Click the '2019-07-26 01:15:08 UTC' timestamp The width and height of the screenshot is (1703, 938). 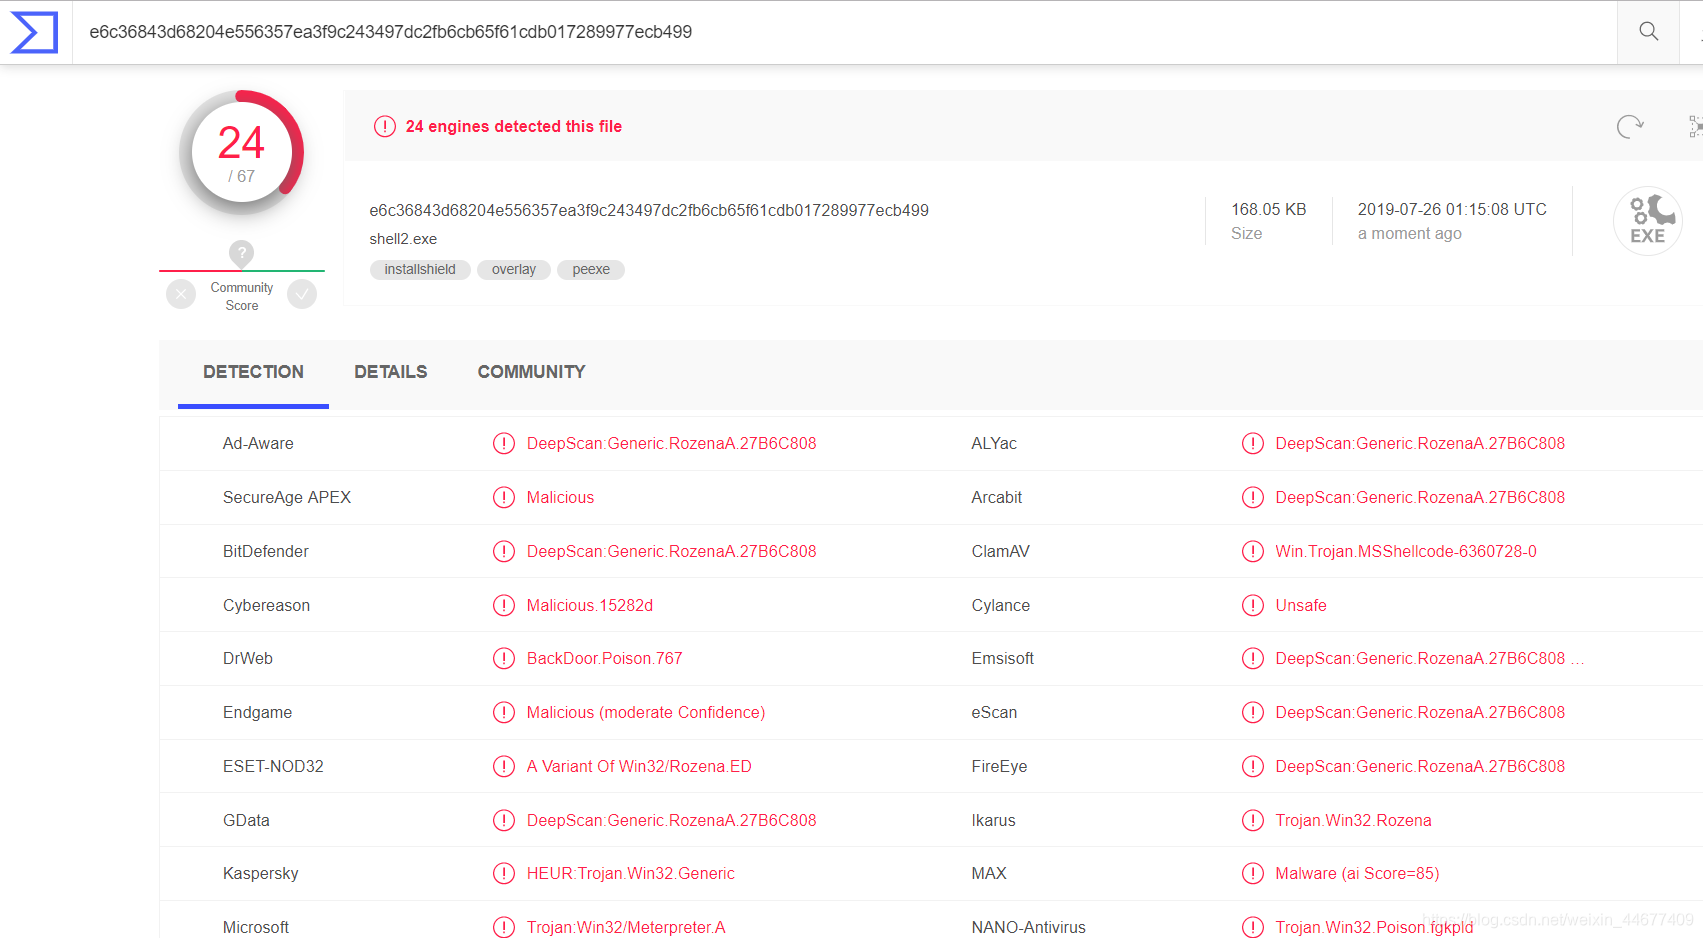(1452, 209)
